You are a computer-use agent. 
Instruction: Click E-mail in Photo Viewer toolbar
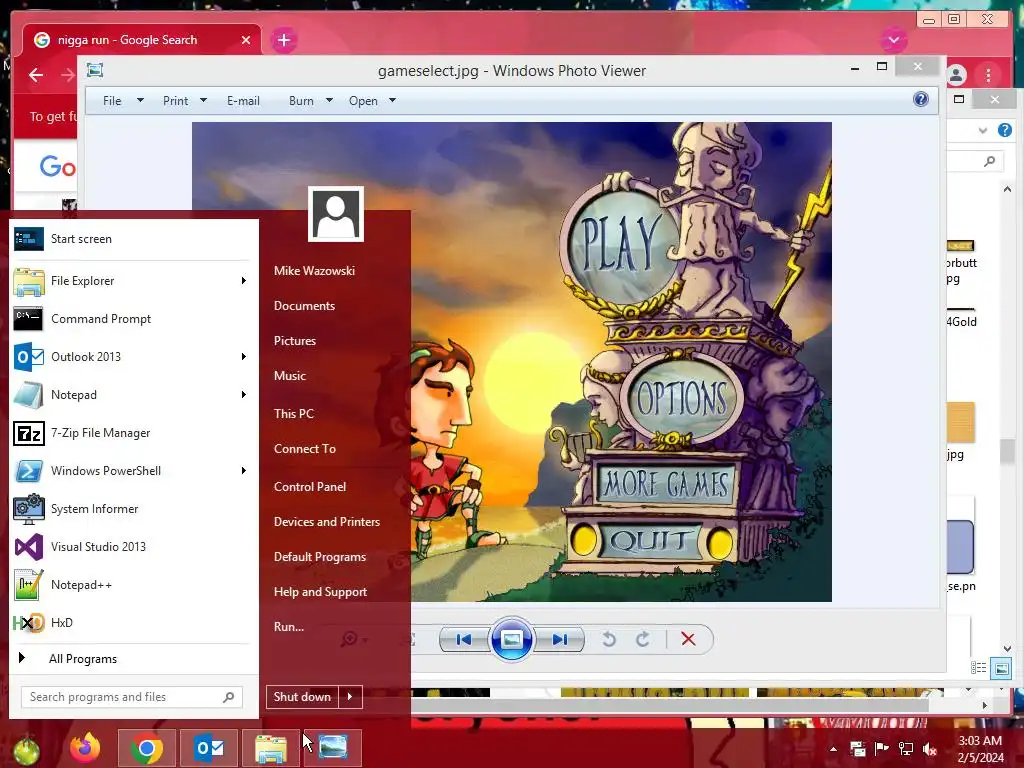coord(244,101)
